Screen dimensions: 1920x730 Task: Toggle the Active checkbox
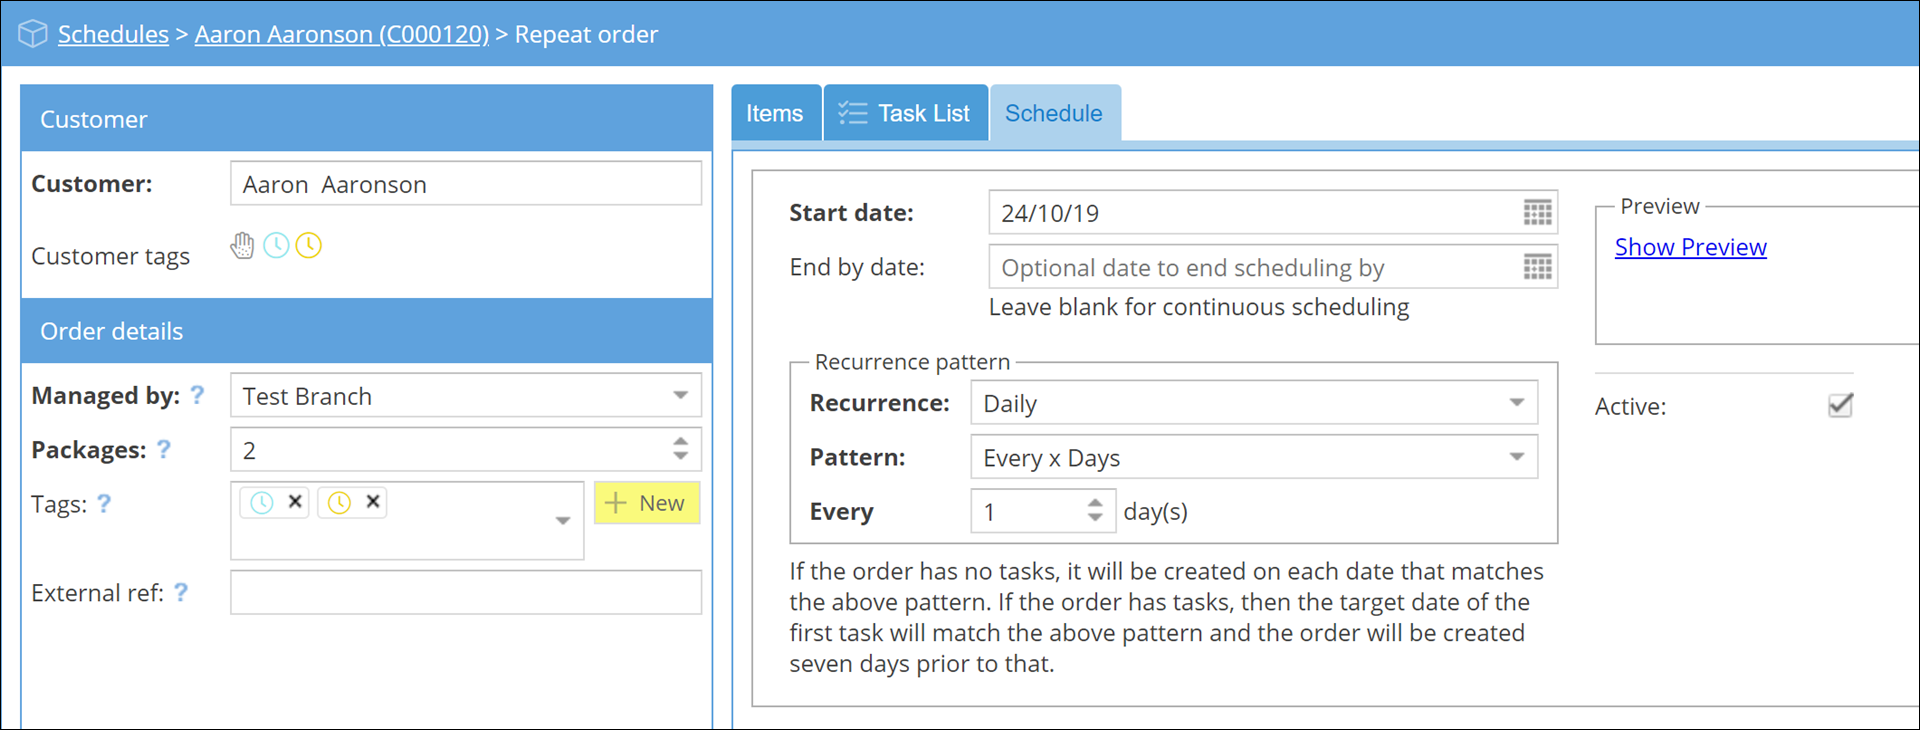pyautogui.click(x=1840, y=405)
